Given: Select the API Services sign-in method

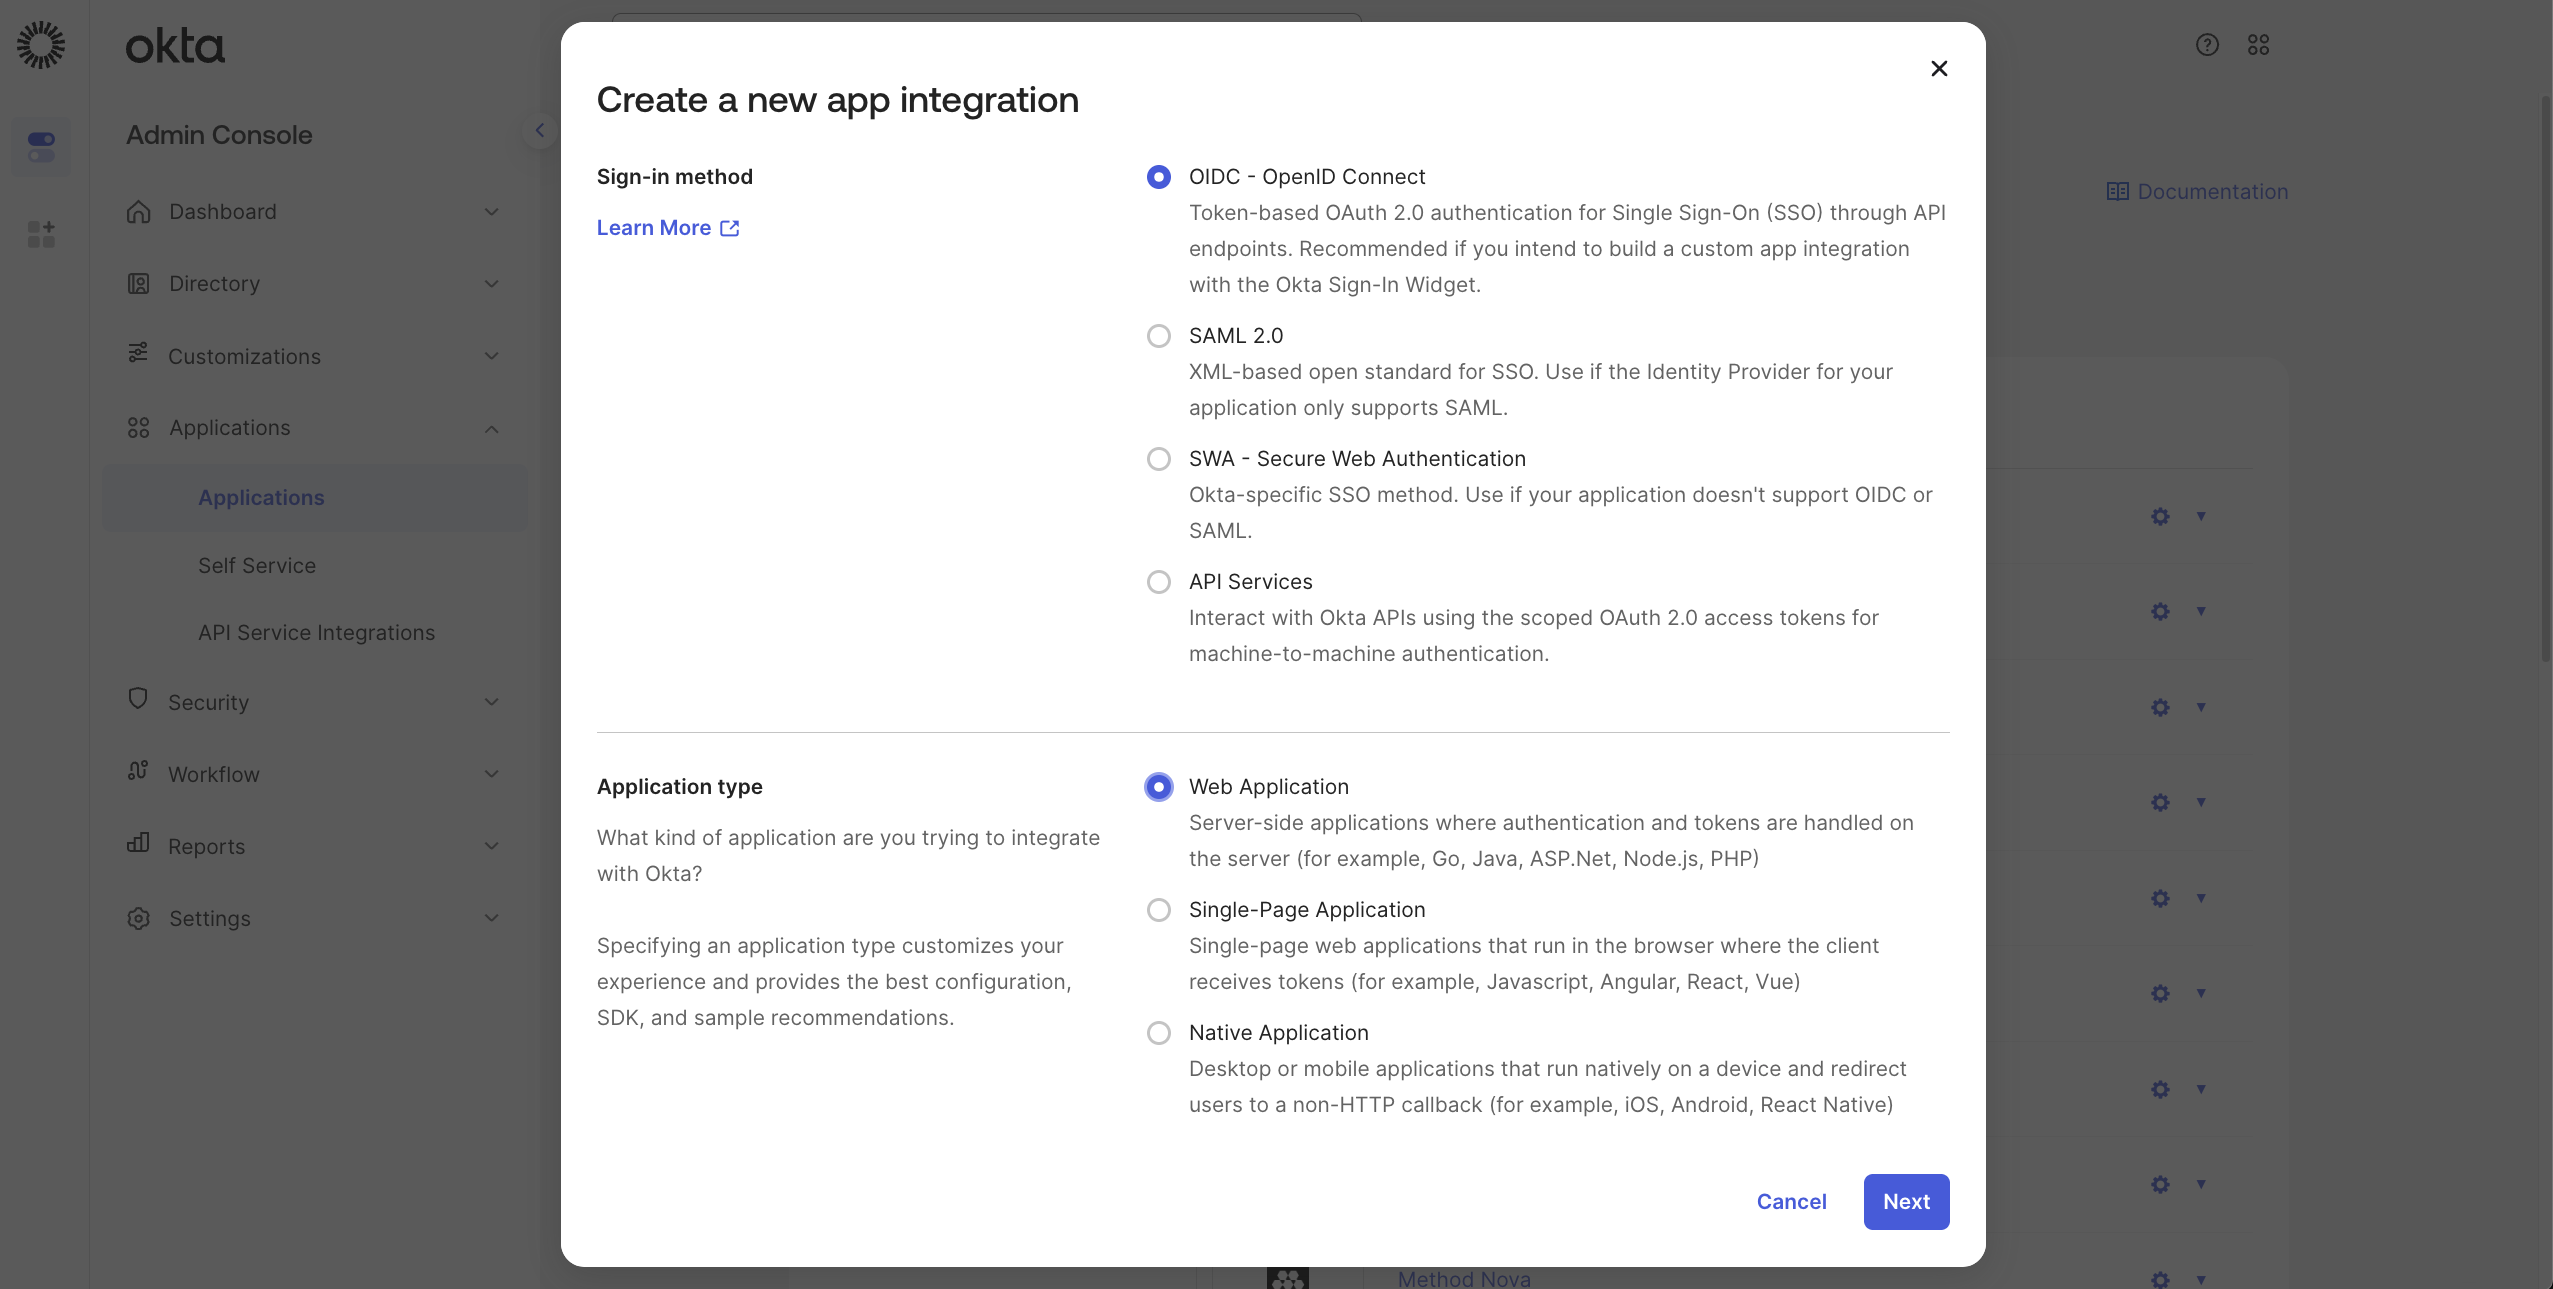Looking at the screenshot, I should coord(1158,582).
